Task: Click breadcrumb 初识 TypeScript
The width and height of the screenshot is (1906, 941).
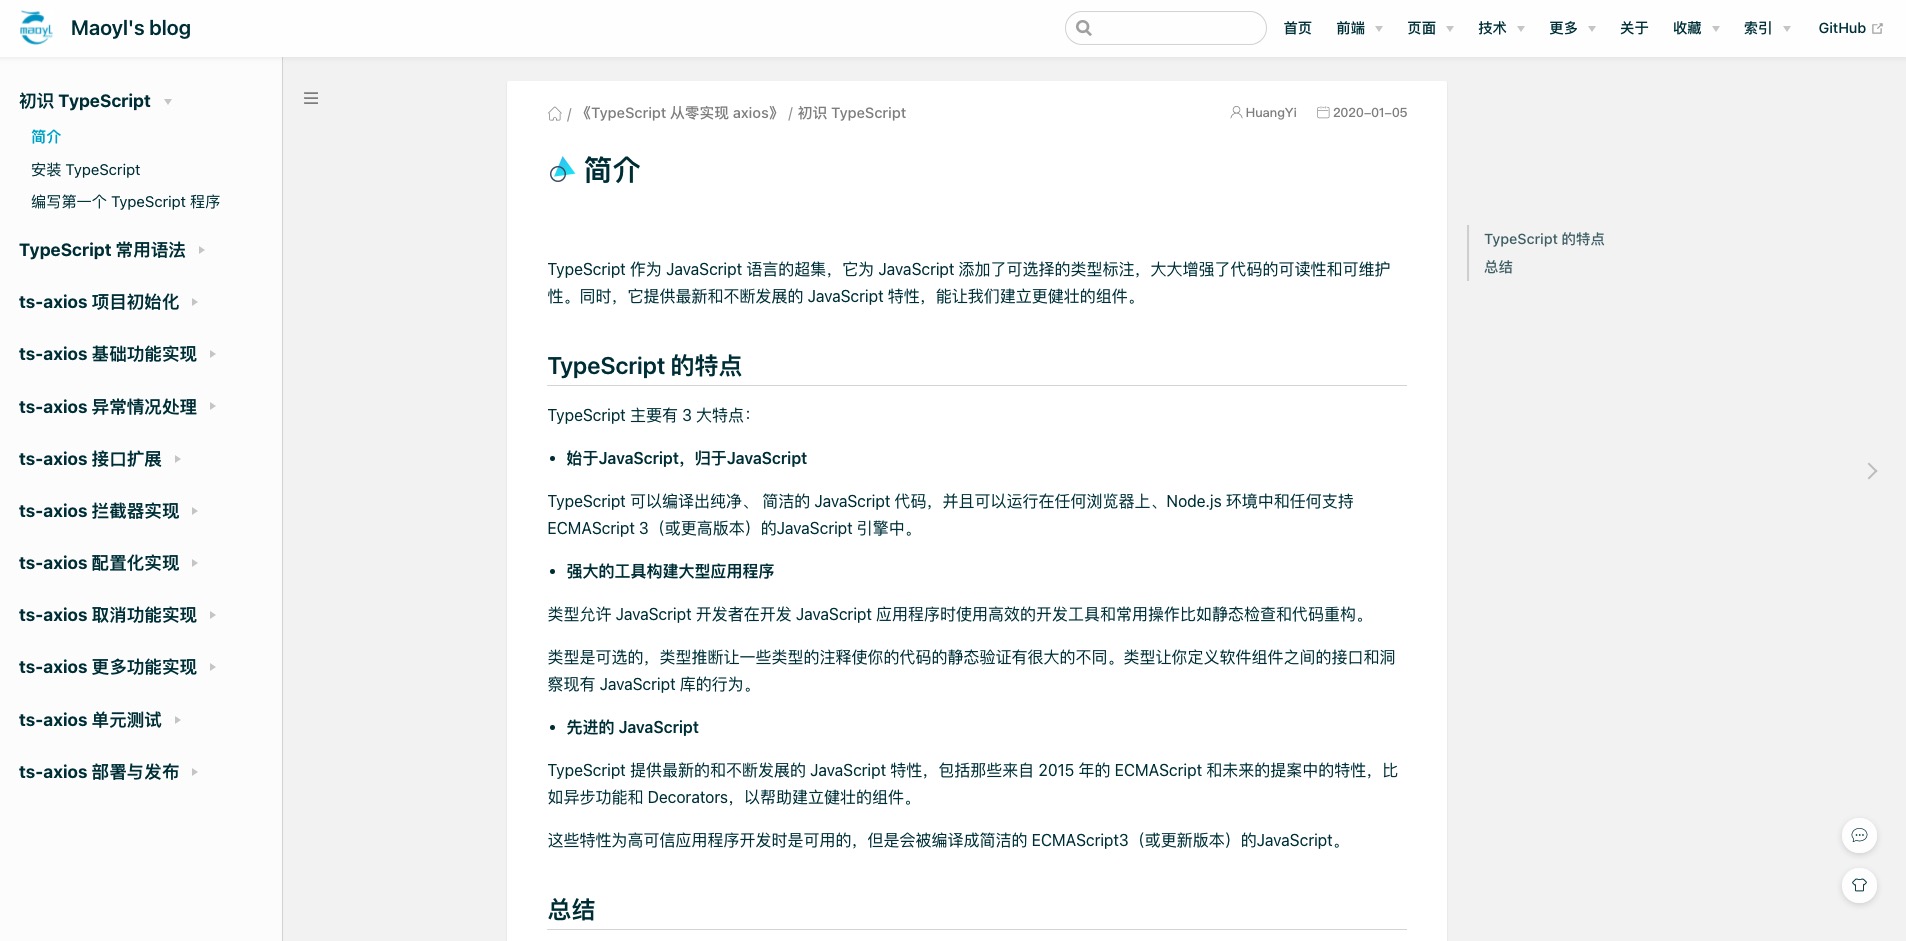Action: point(852,113)
